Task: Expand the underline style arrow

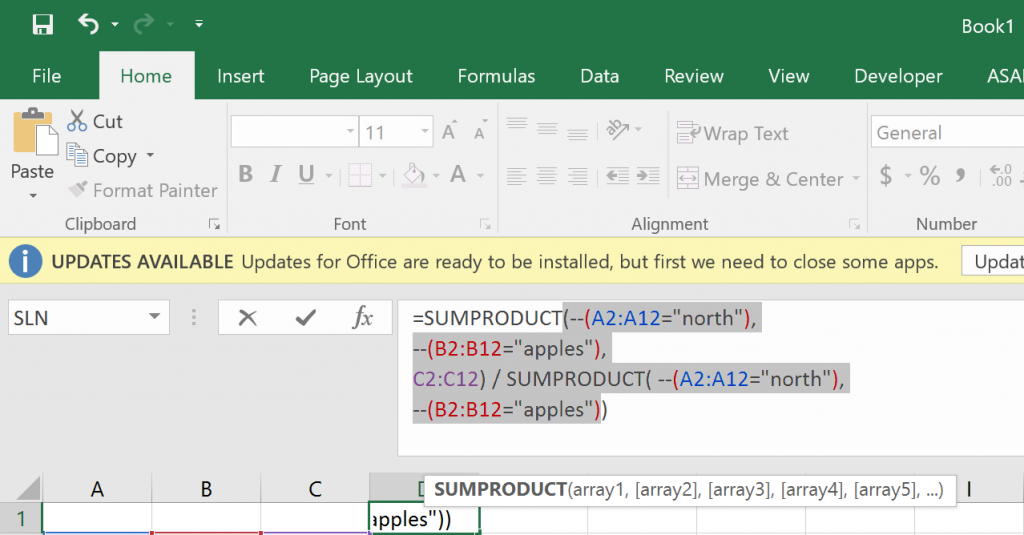Action: 328,175
